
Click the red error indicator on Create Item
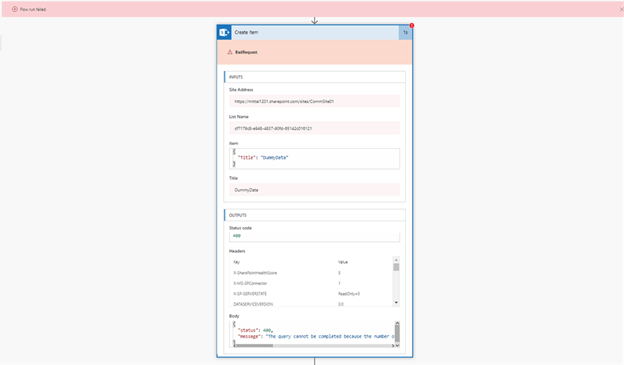(411, 25)
